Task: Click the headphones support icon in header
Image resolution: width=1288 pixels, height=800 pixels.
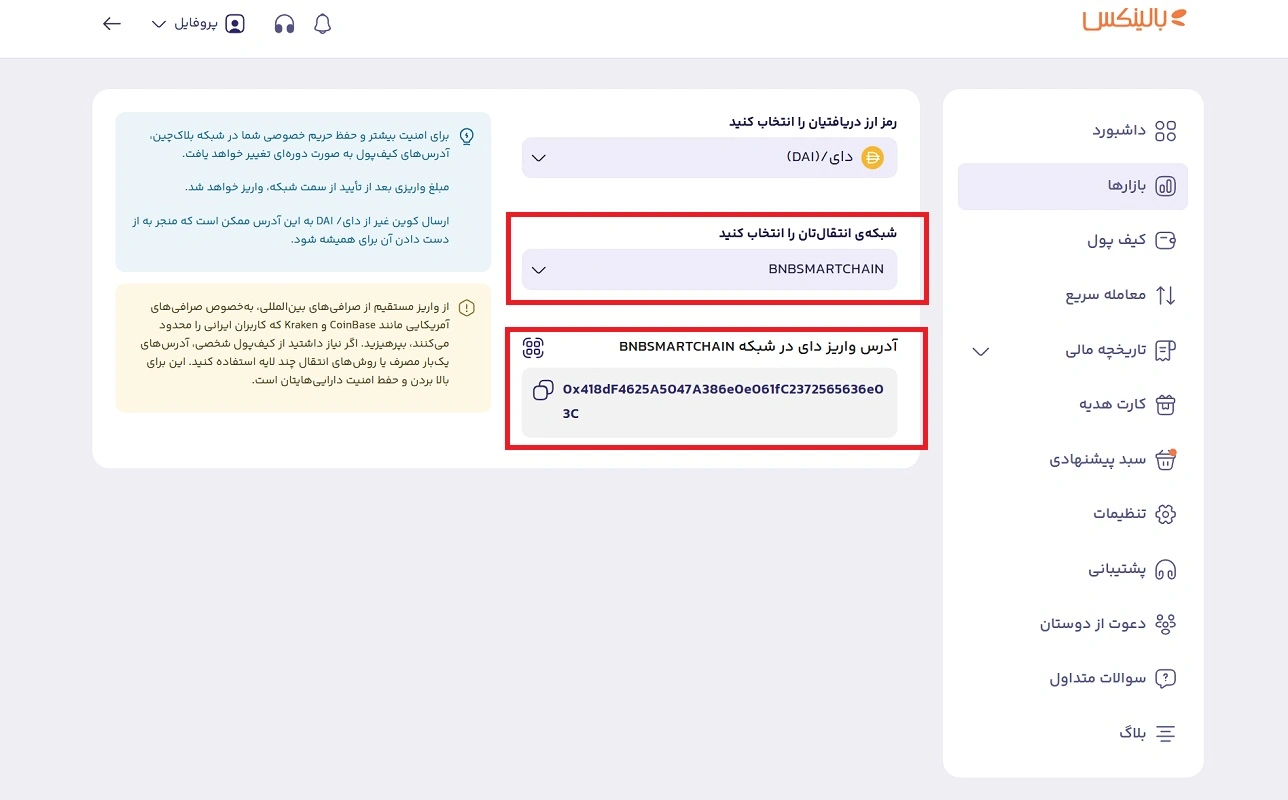Action: pyautogui.click(x=284, y=24)
